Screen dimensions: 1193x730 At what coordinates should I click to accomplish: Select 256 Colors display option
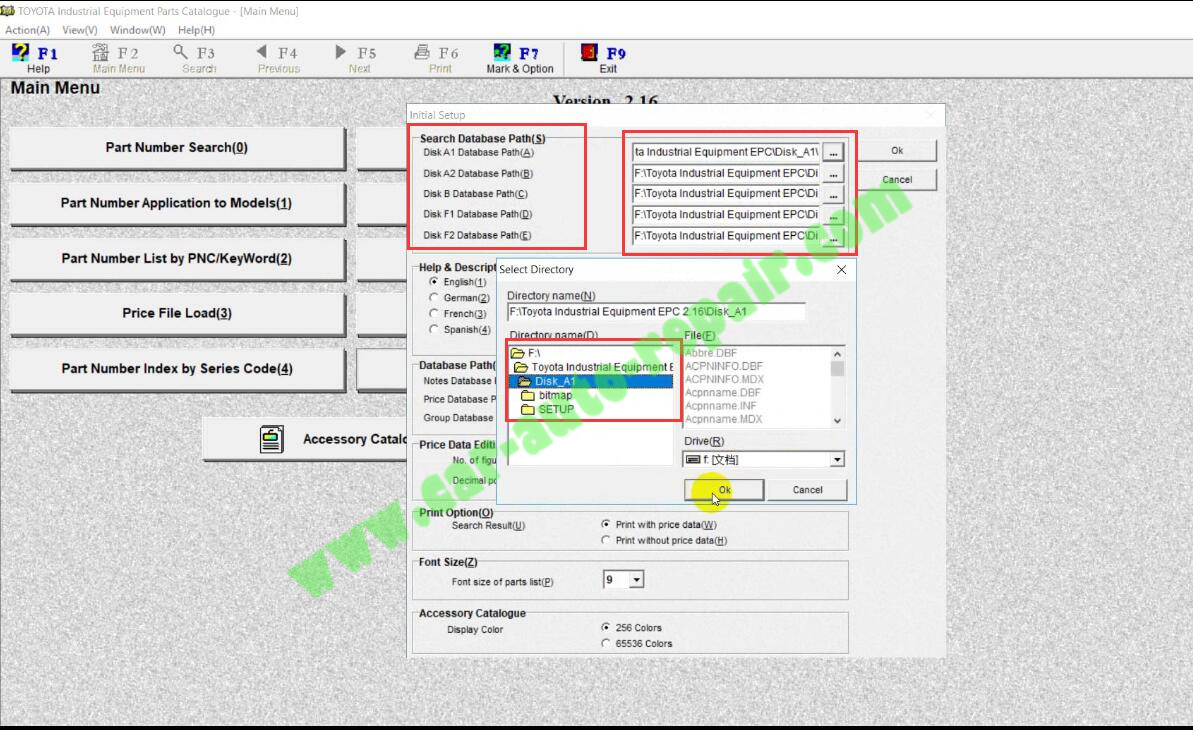(606, 627)
